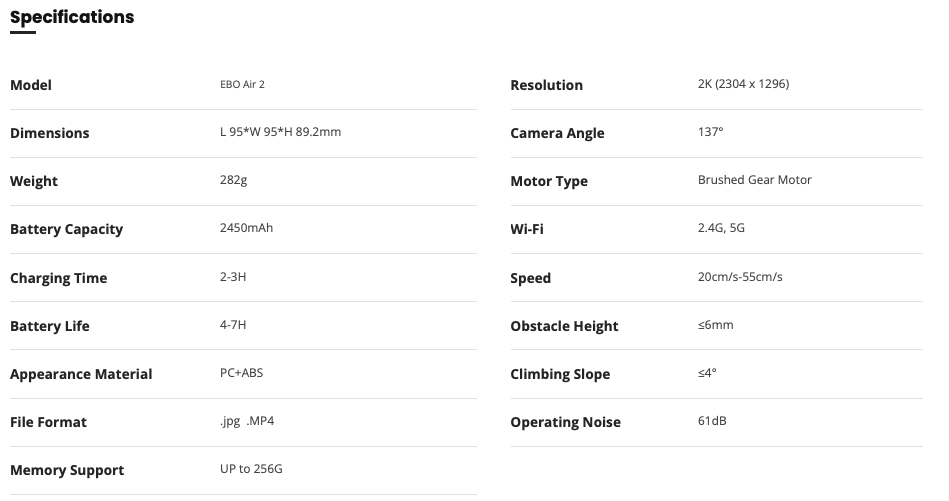This screenshot has height=501, width=949.
Task: Select the Model label
Action: pyautogui.click(x=31, y=85)
